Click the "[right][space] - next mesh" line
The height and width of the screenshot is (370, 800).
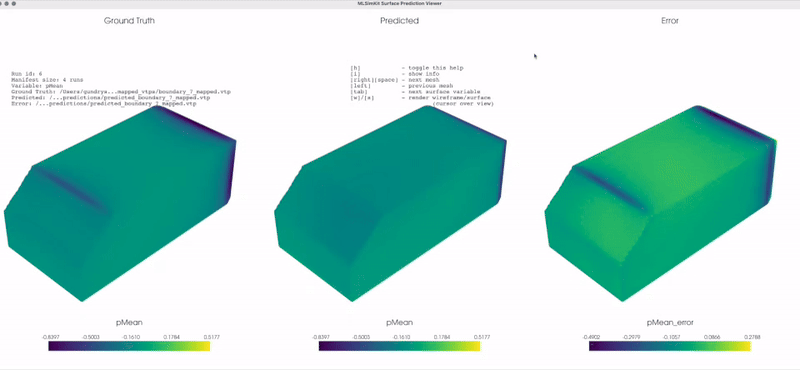coord(394,80)
